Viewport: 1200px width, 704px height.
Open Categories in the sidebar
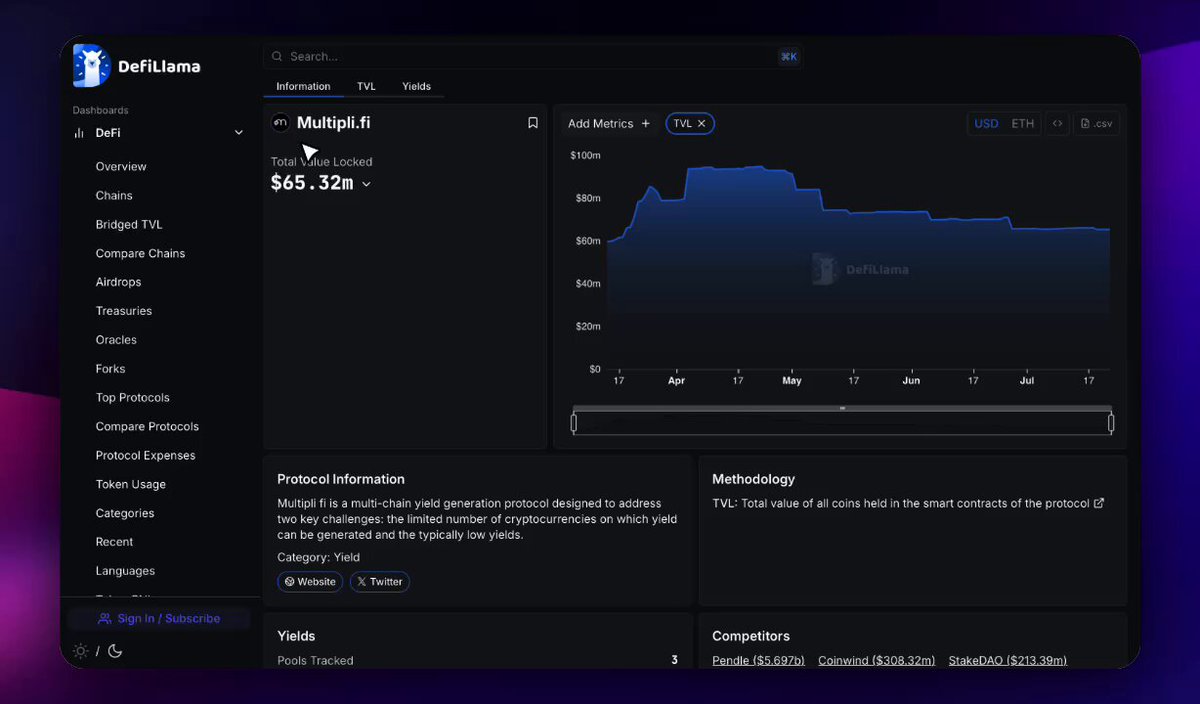(x=125, y=514)
